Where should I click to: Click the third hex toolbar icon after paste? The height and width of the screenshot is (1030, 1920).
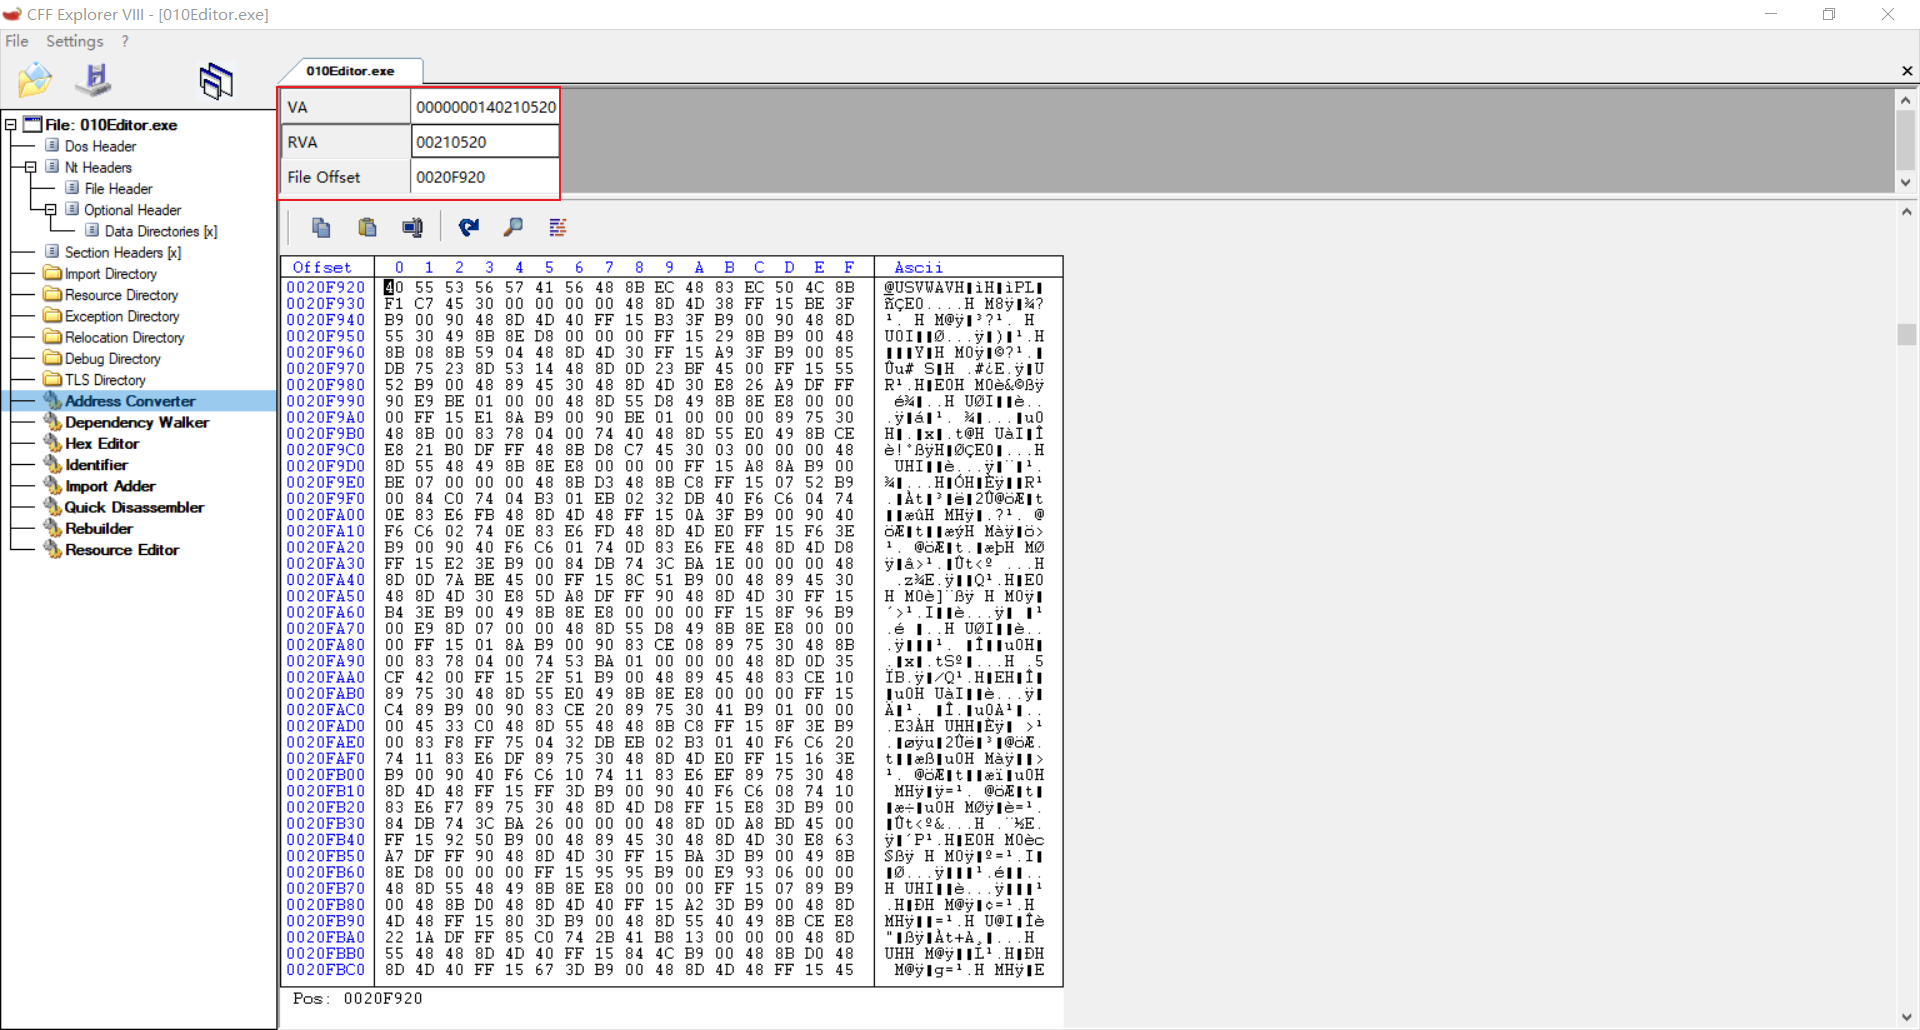412,228
